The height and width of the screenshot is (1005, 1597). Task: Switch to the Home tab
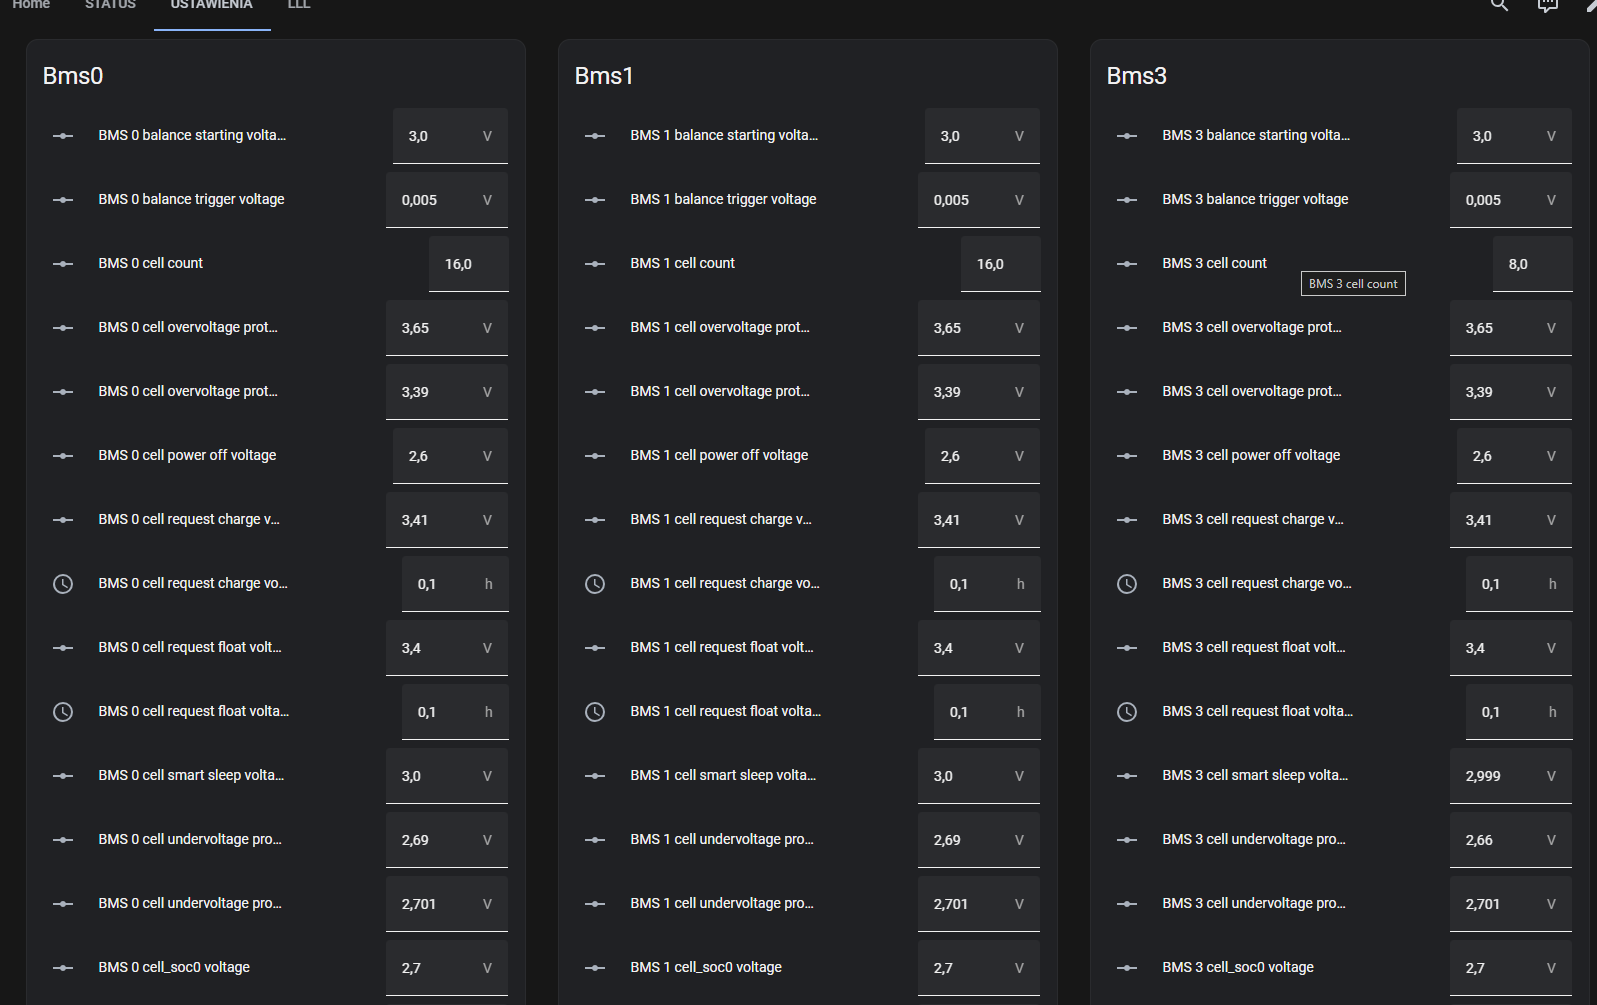(x=31, y=5)
